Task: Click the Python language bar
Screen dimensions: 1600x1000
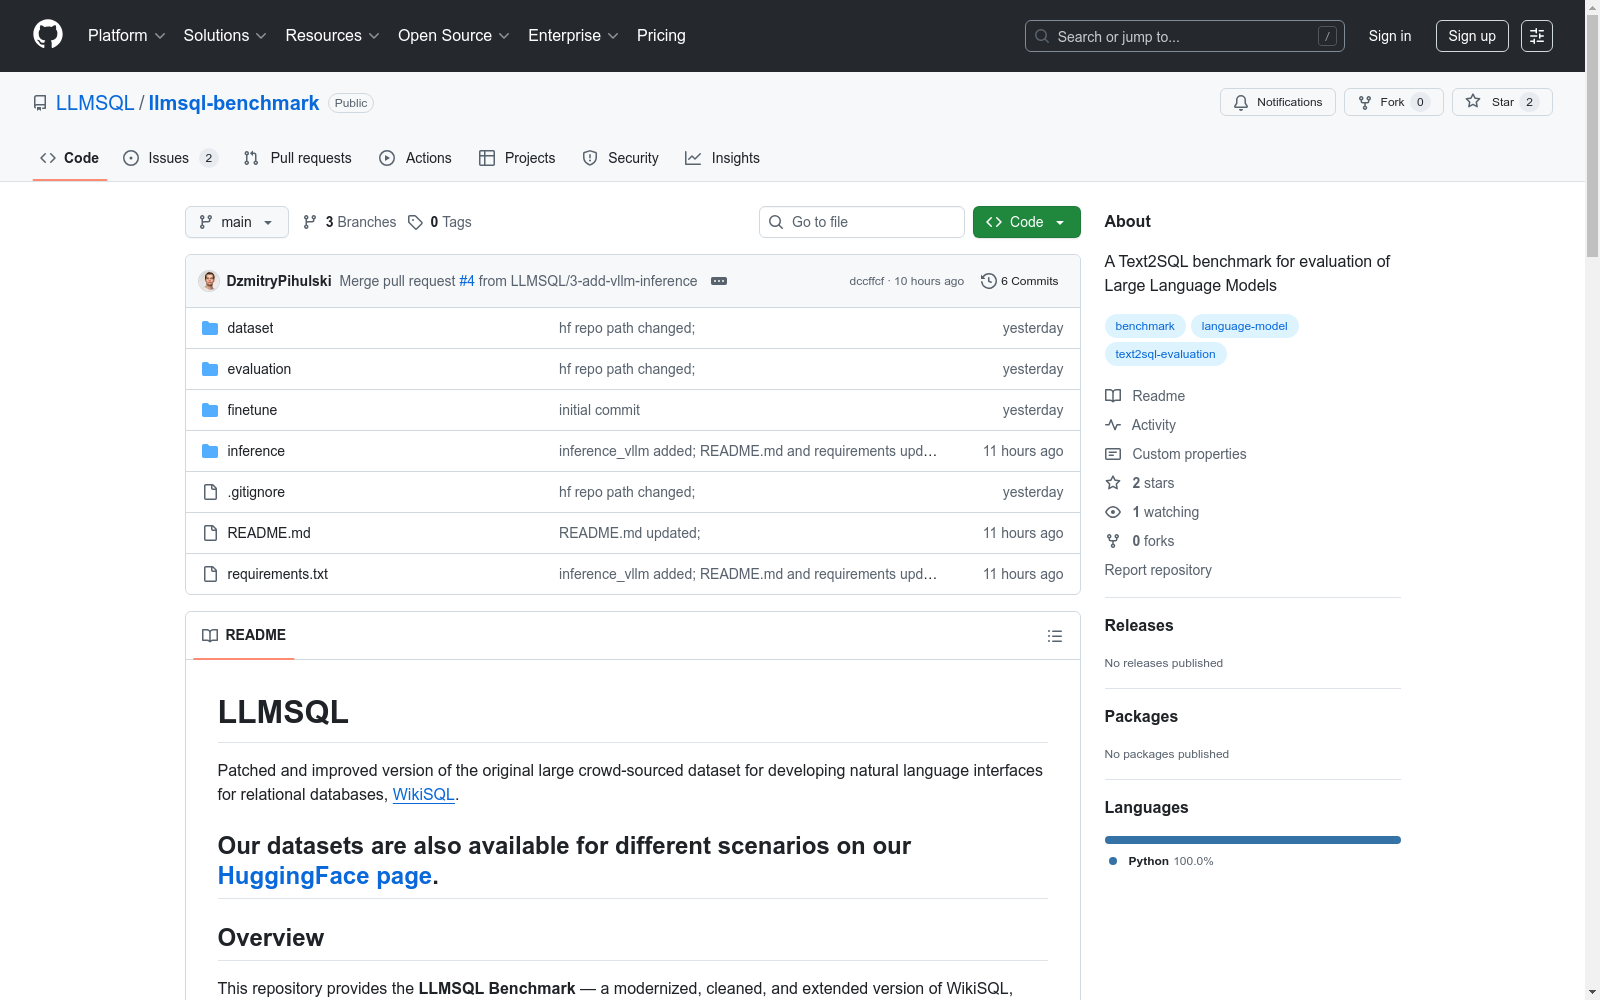Action: (x=1253, y=840)
